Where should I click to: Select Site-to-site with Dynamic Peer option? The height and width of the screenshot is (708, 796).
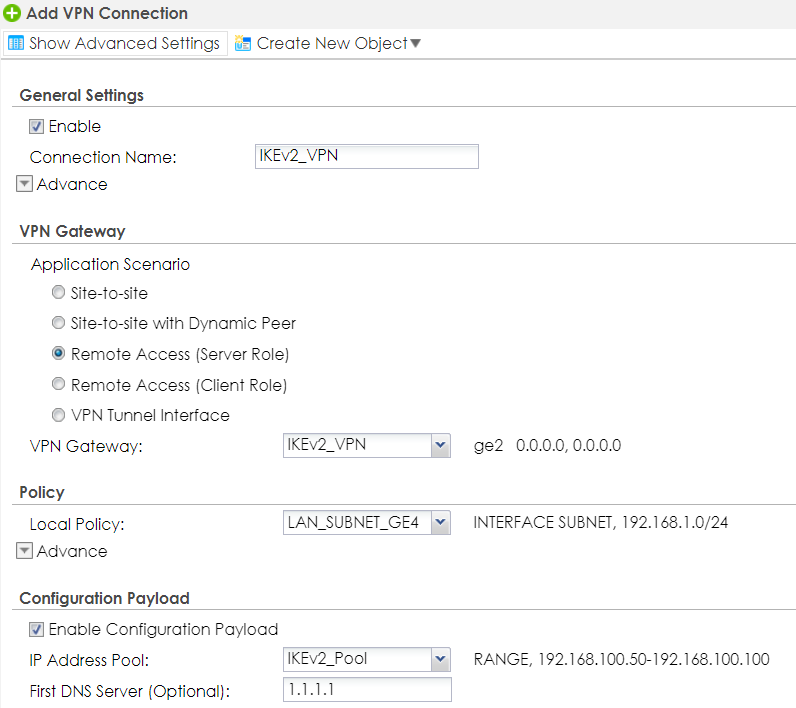pos(59,324)
